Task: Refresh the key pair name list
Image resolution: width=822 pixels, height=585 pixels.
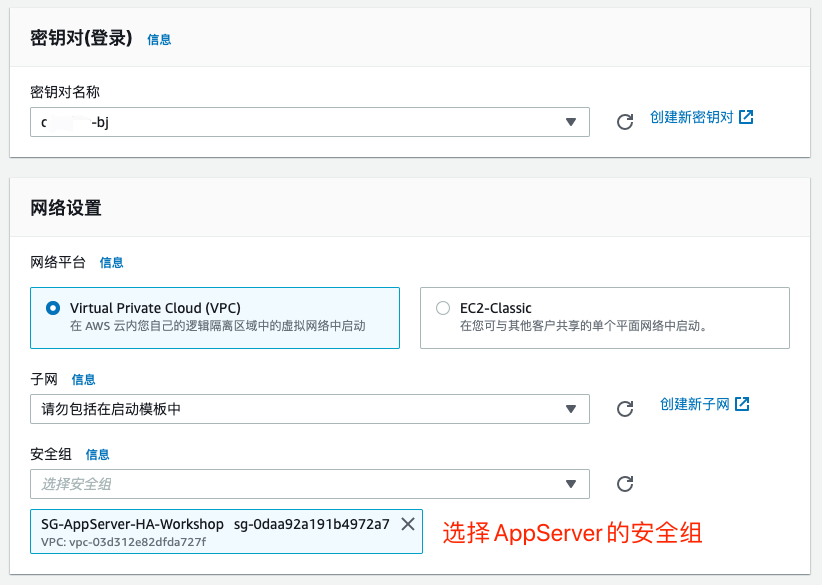Action: (x=625, y=122)
